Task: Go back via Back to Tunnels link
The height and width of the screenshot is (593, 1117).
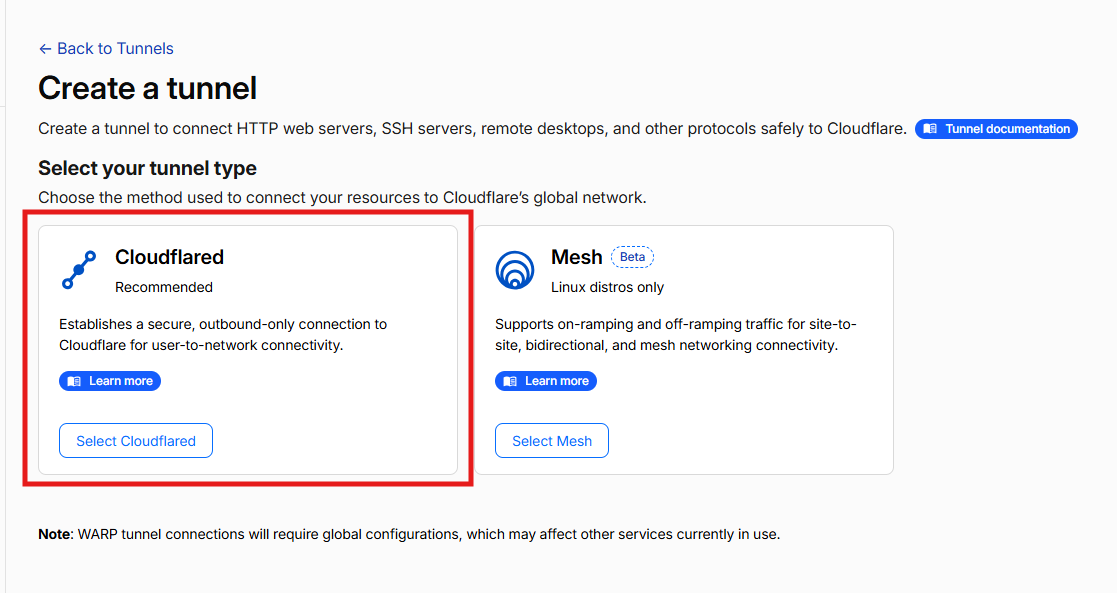Action: 106,48
